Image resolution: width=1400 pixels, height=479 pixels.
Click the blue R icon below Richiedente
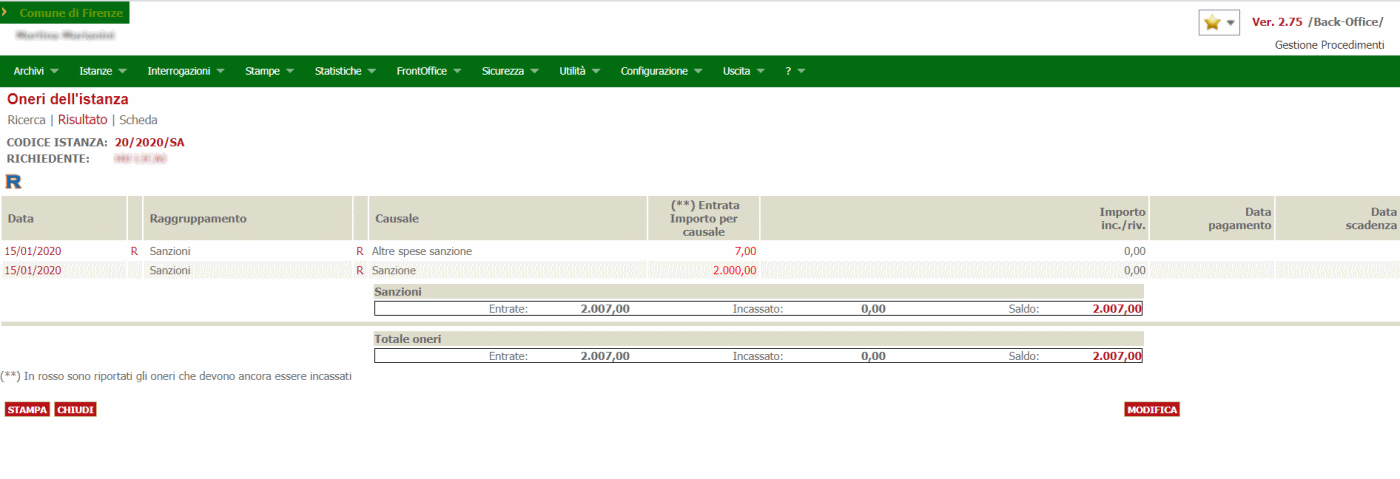tap(13, 181)
